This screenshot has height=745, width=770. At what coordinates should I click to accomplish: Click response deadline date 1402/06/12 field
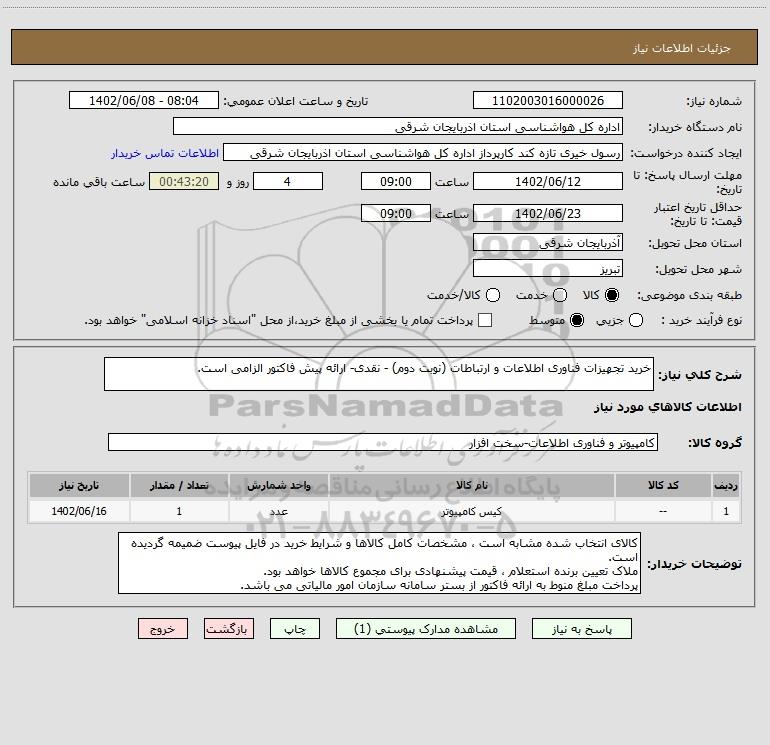tap(548, 181)
